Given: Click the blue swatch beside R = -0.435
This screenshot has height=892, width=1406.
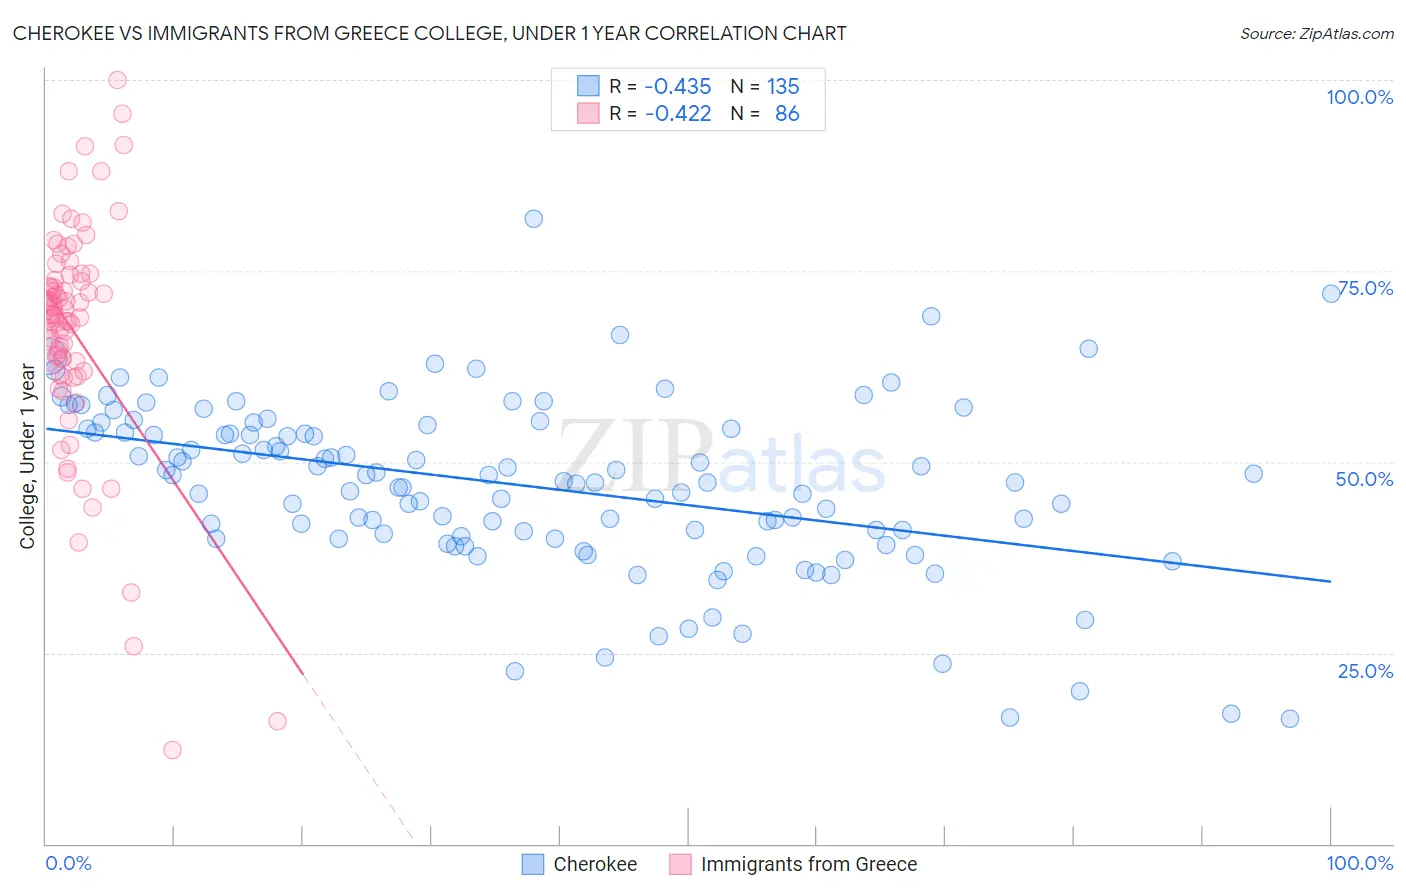Looking at the screenshot, I should 588,86.
